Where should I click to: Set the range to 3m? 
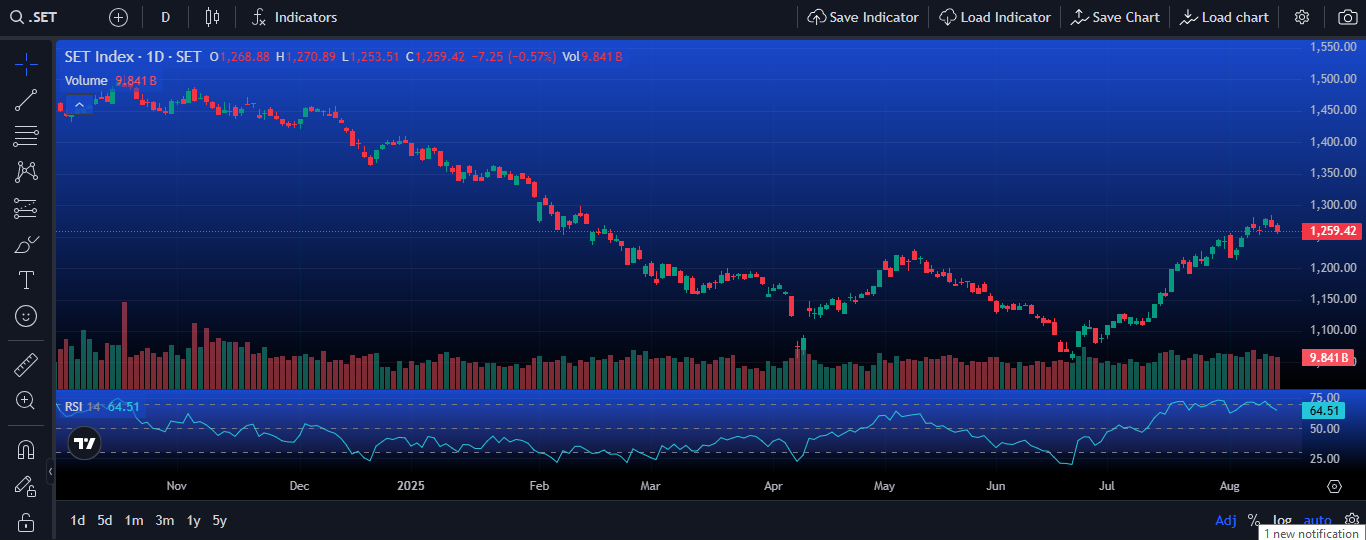[165, 520]
